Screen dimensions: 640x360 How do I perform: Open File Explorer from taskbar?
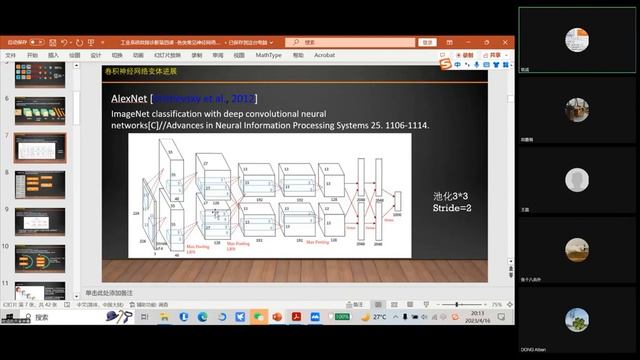(164, 317)
